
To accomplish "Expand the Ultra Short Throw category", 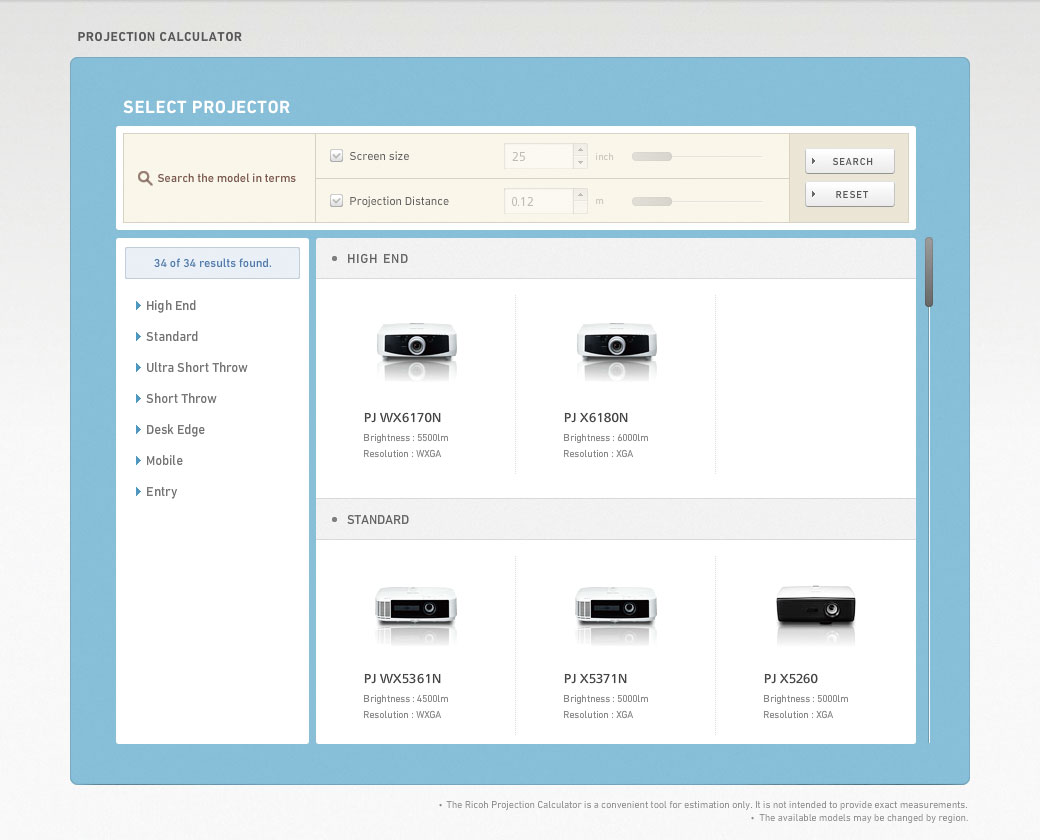I will point(197,367).
